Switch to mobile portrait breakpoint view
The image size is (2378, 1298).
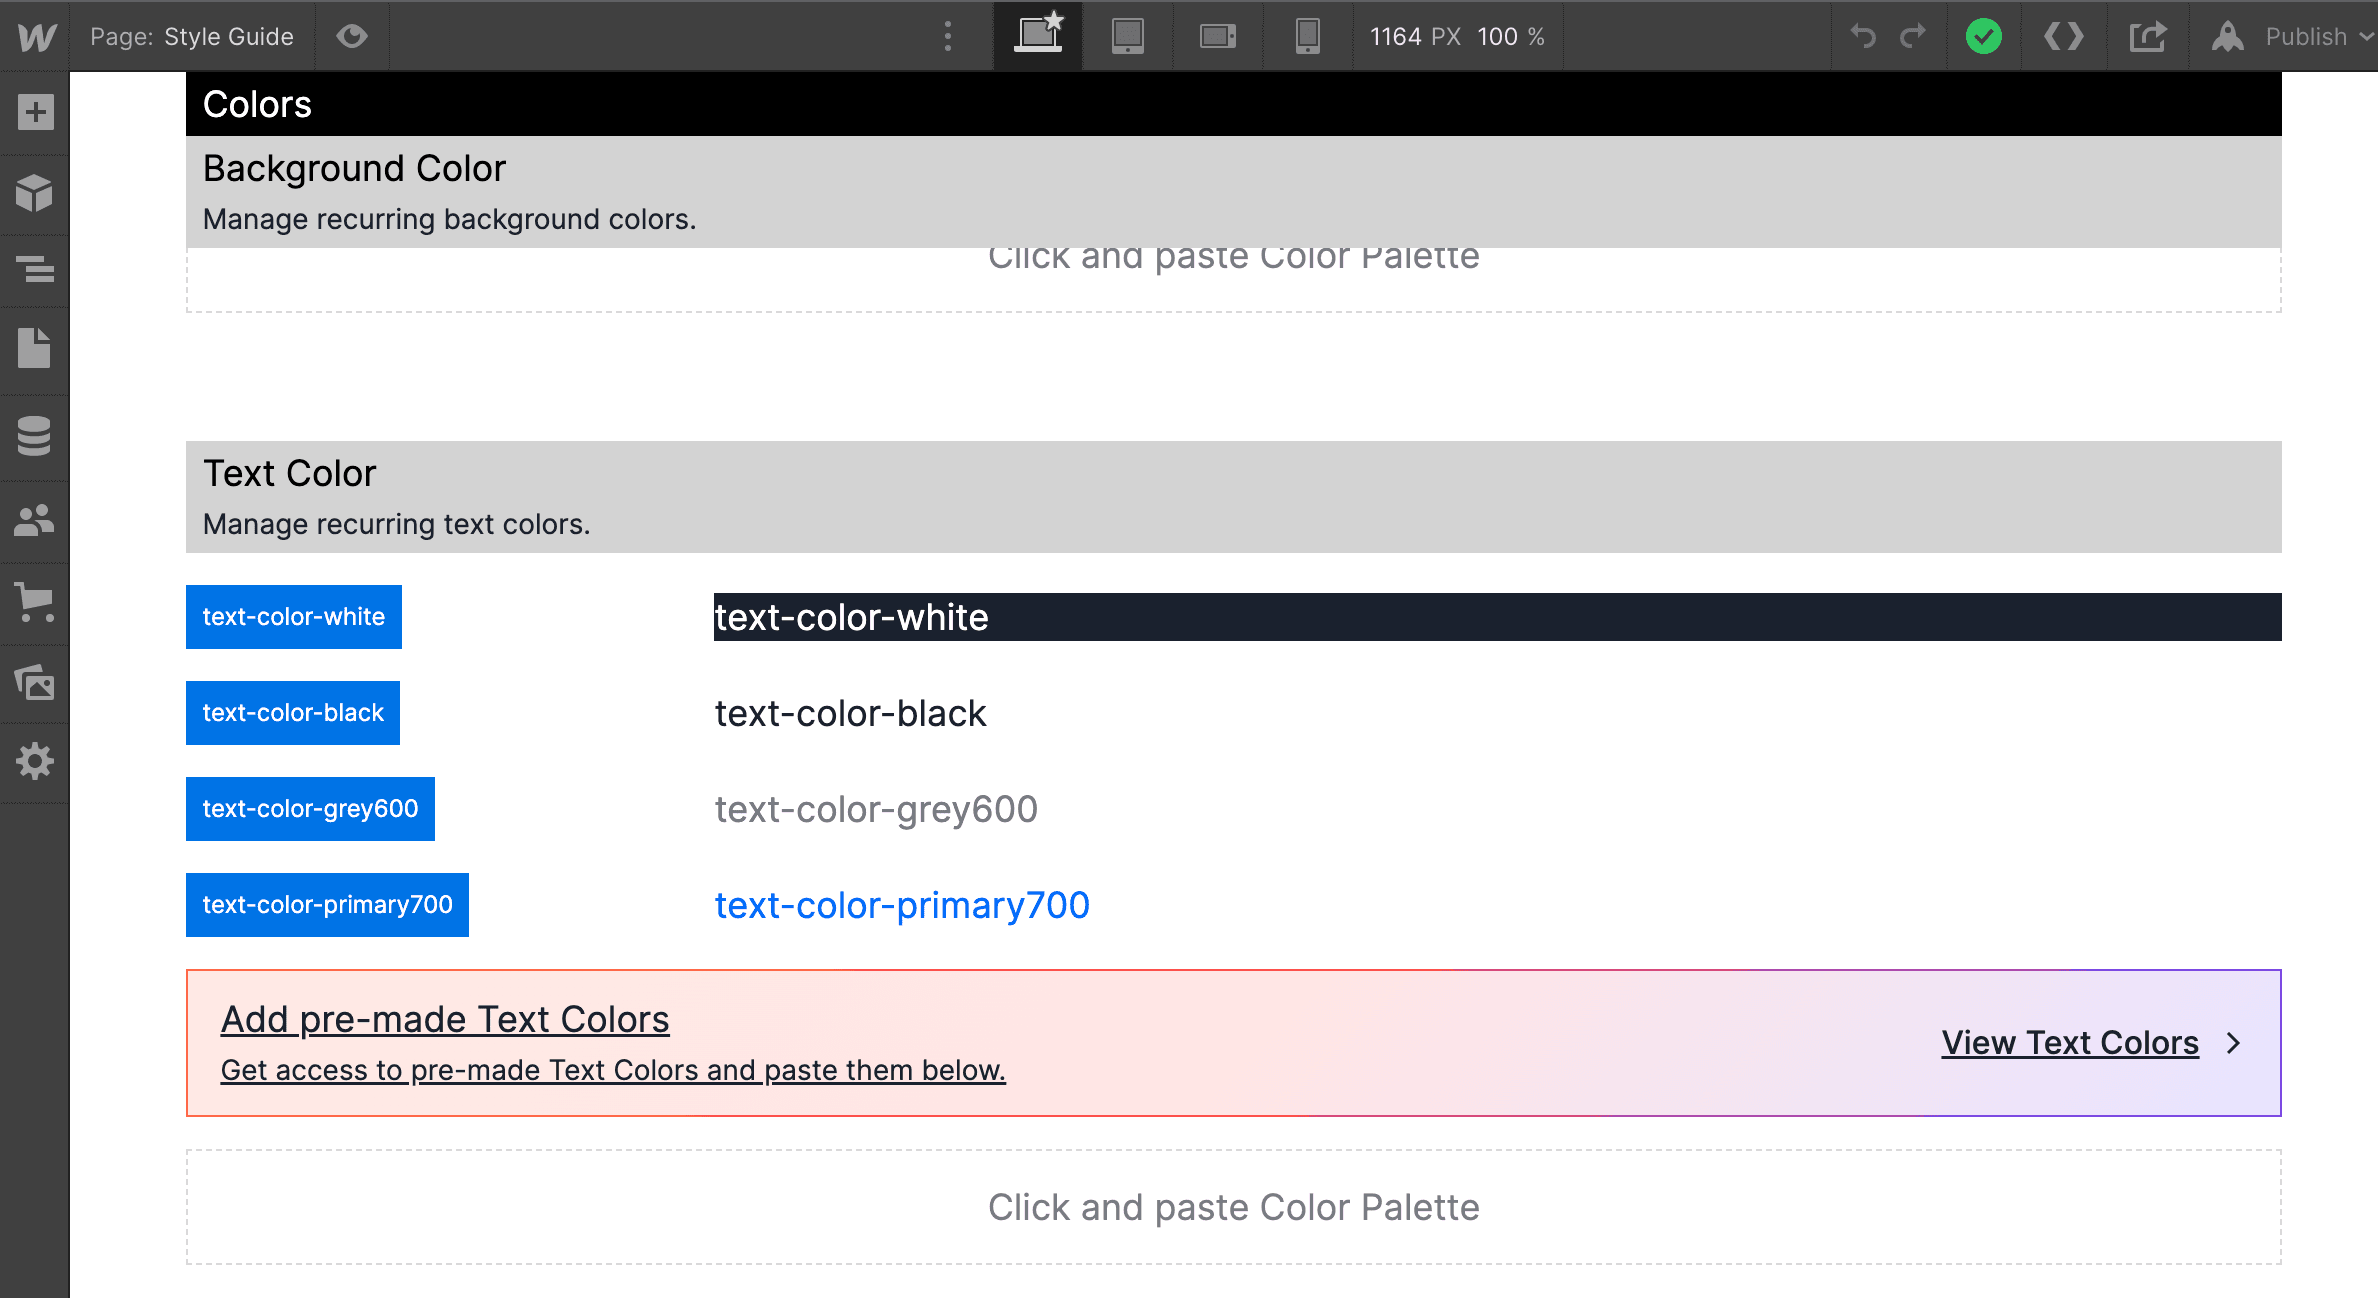coord(1306,36)
